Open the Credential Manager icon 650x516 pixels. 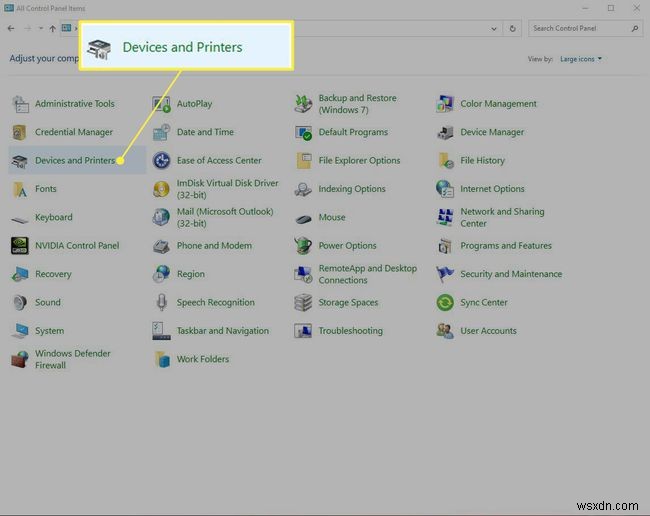coord(20,132)
